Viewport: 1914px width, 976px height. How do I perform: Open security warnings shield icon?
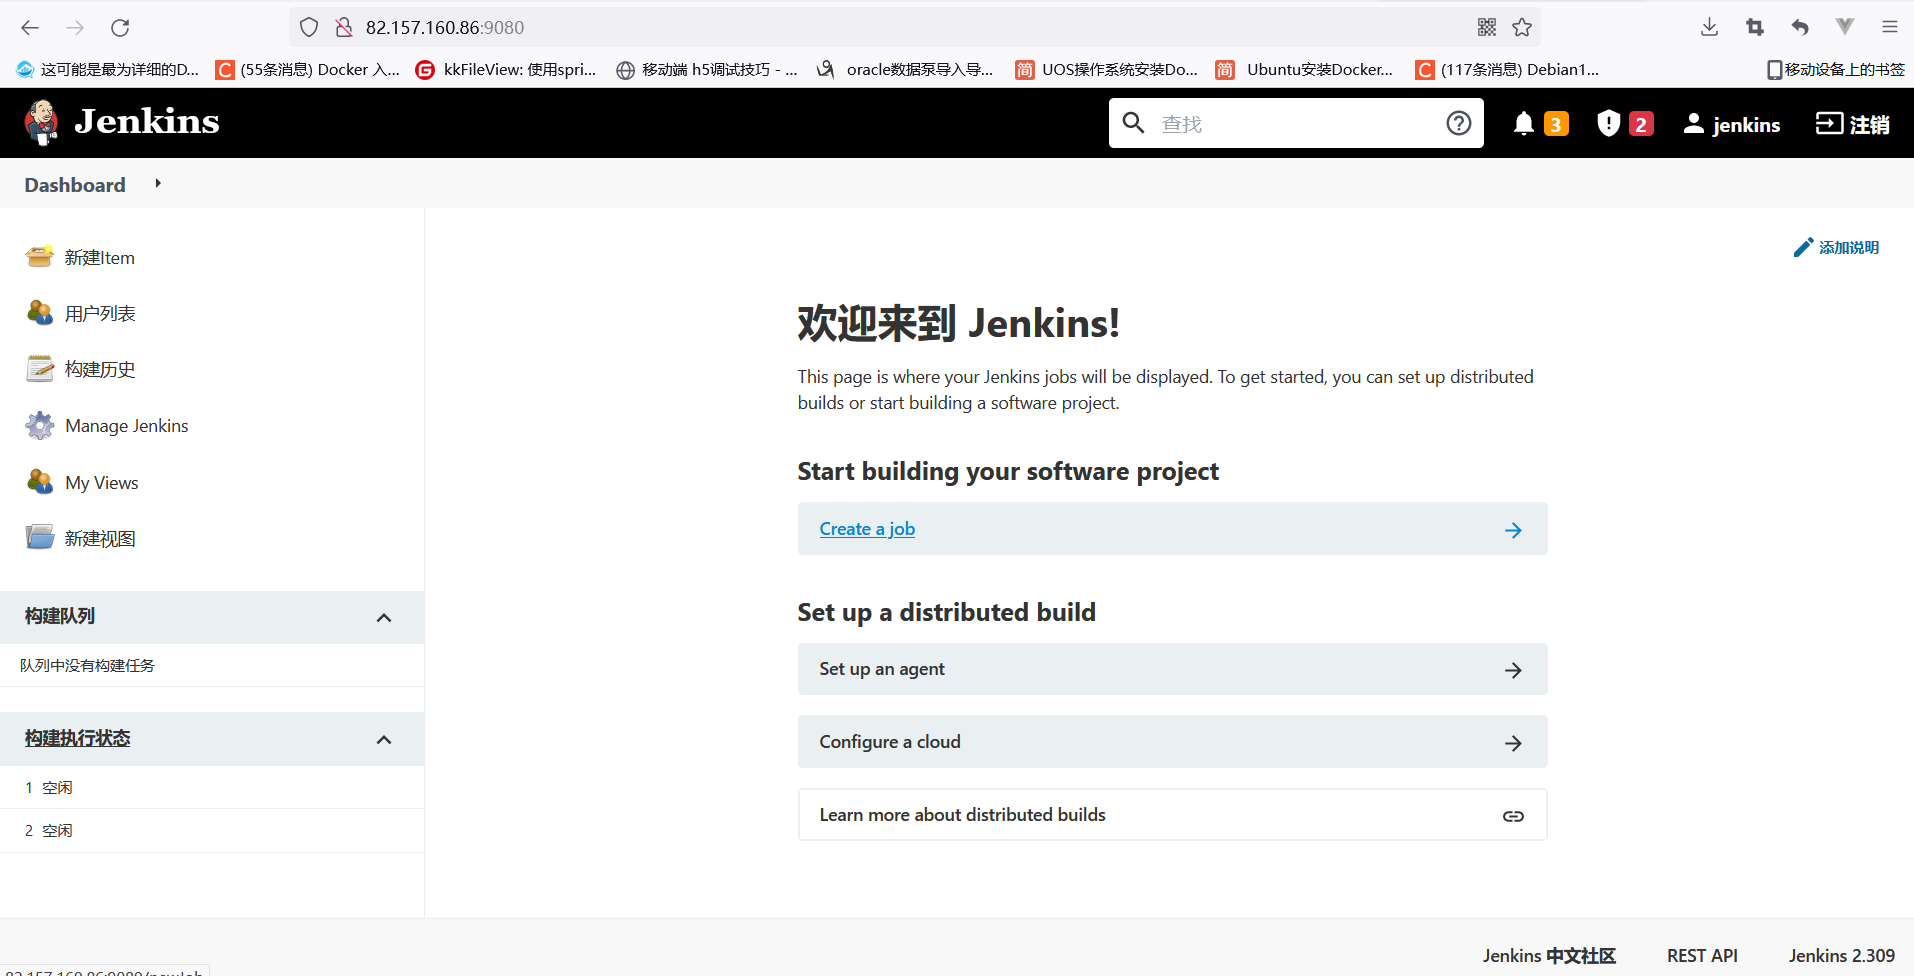(1608, 123)
